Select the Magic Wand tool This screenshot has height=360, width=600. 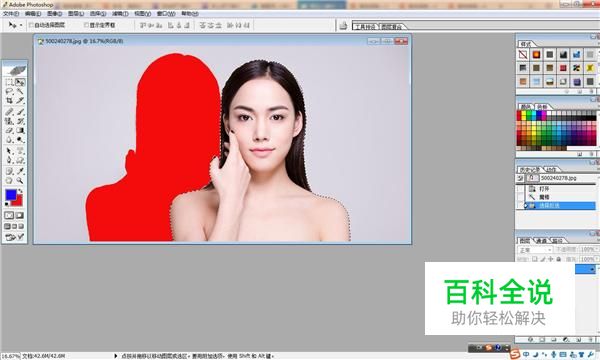[x=20, y=91]
